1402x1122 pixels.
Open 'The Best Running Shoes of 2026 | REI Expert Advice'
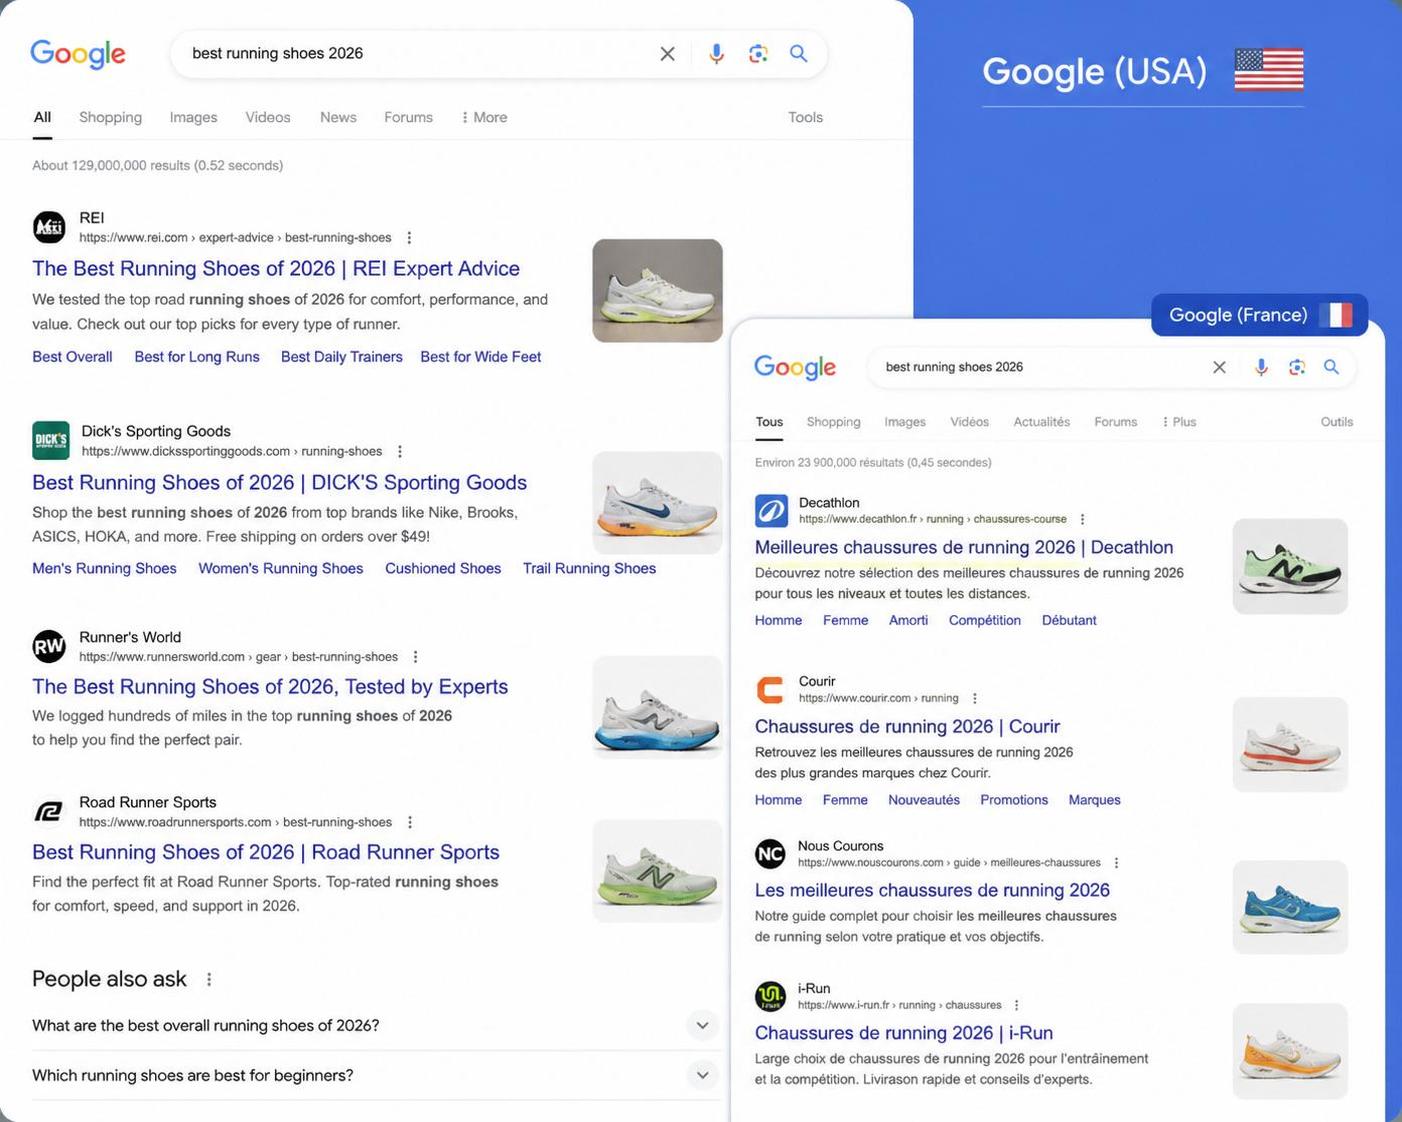coord(276,268)
